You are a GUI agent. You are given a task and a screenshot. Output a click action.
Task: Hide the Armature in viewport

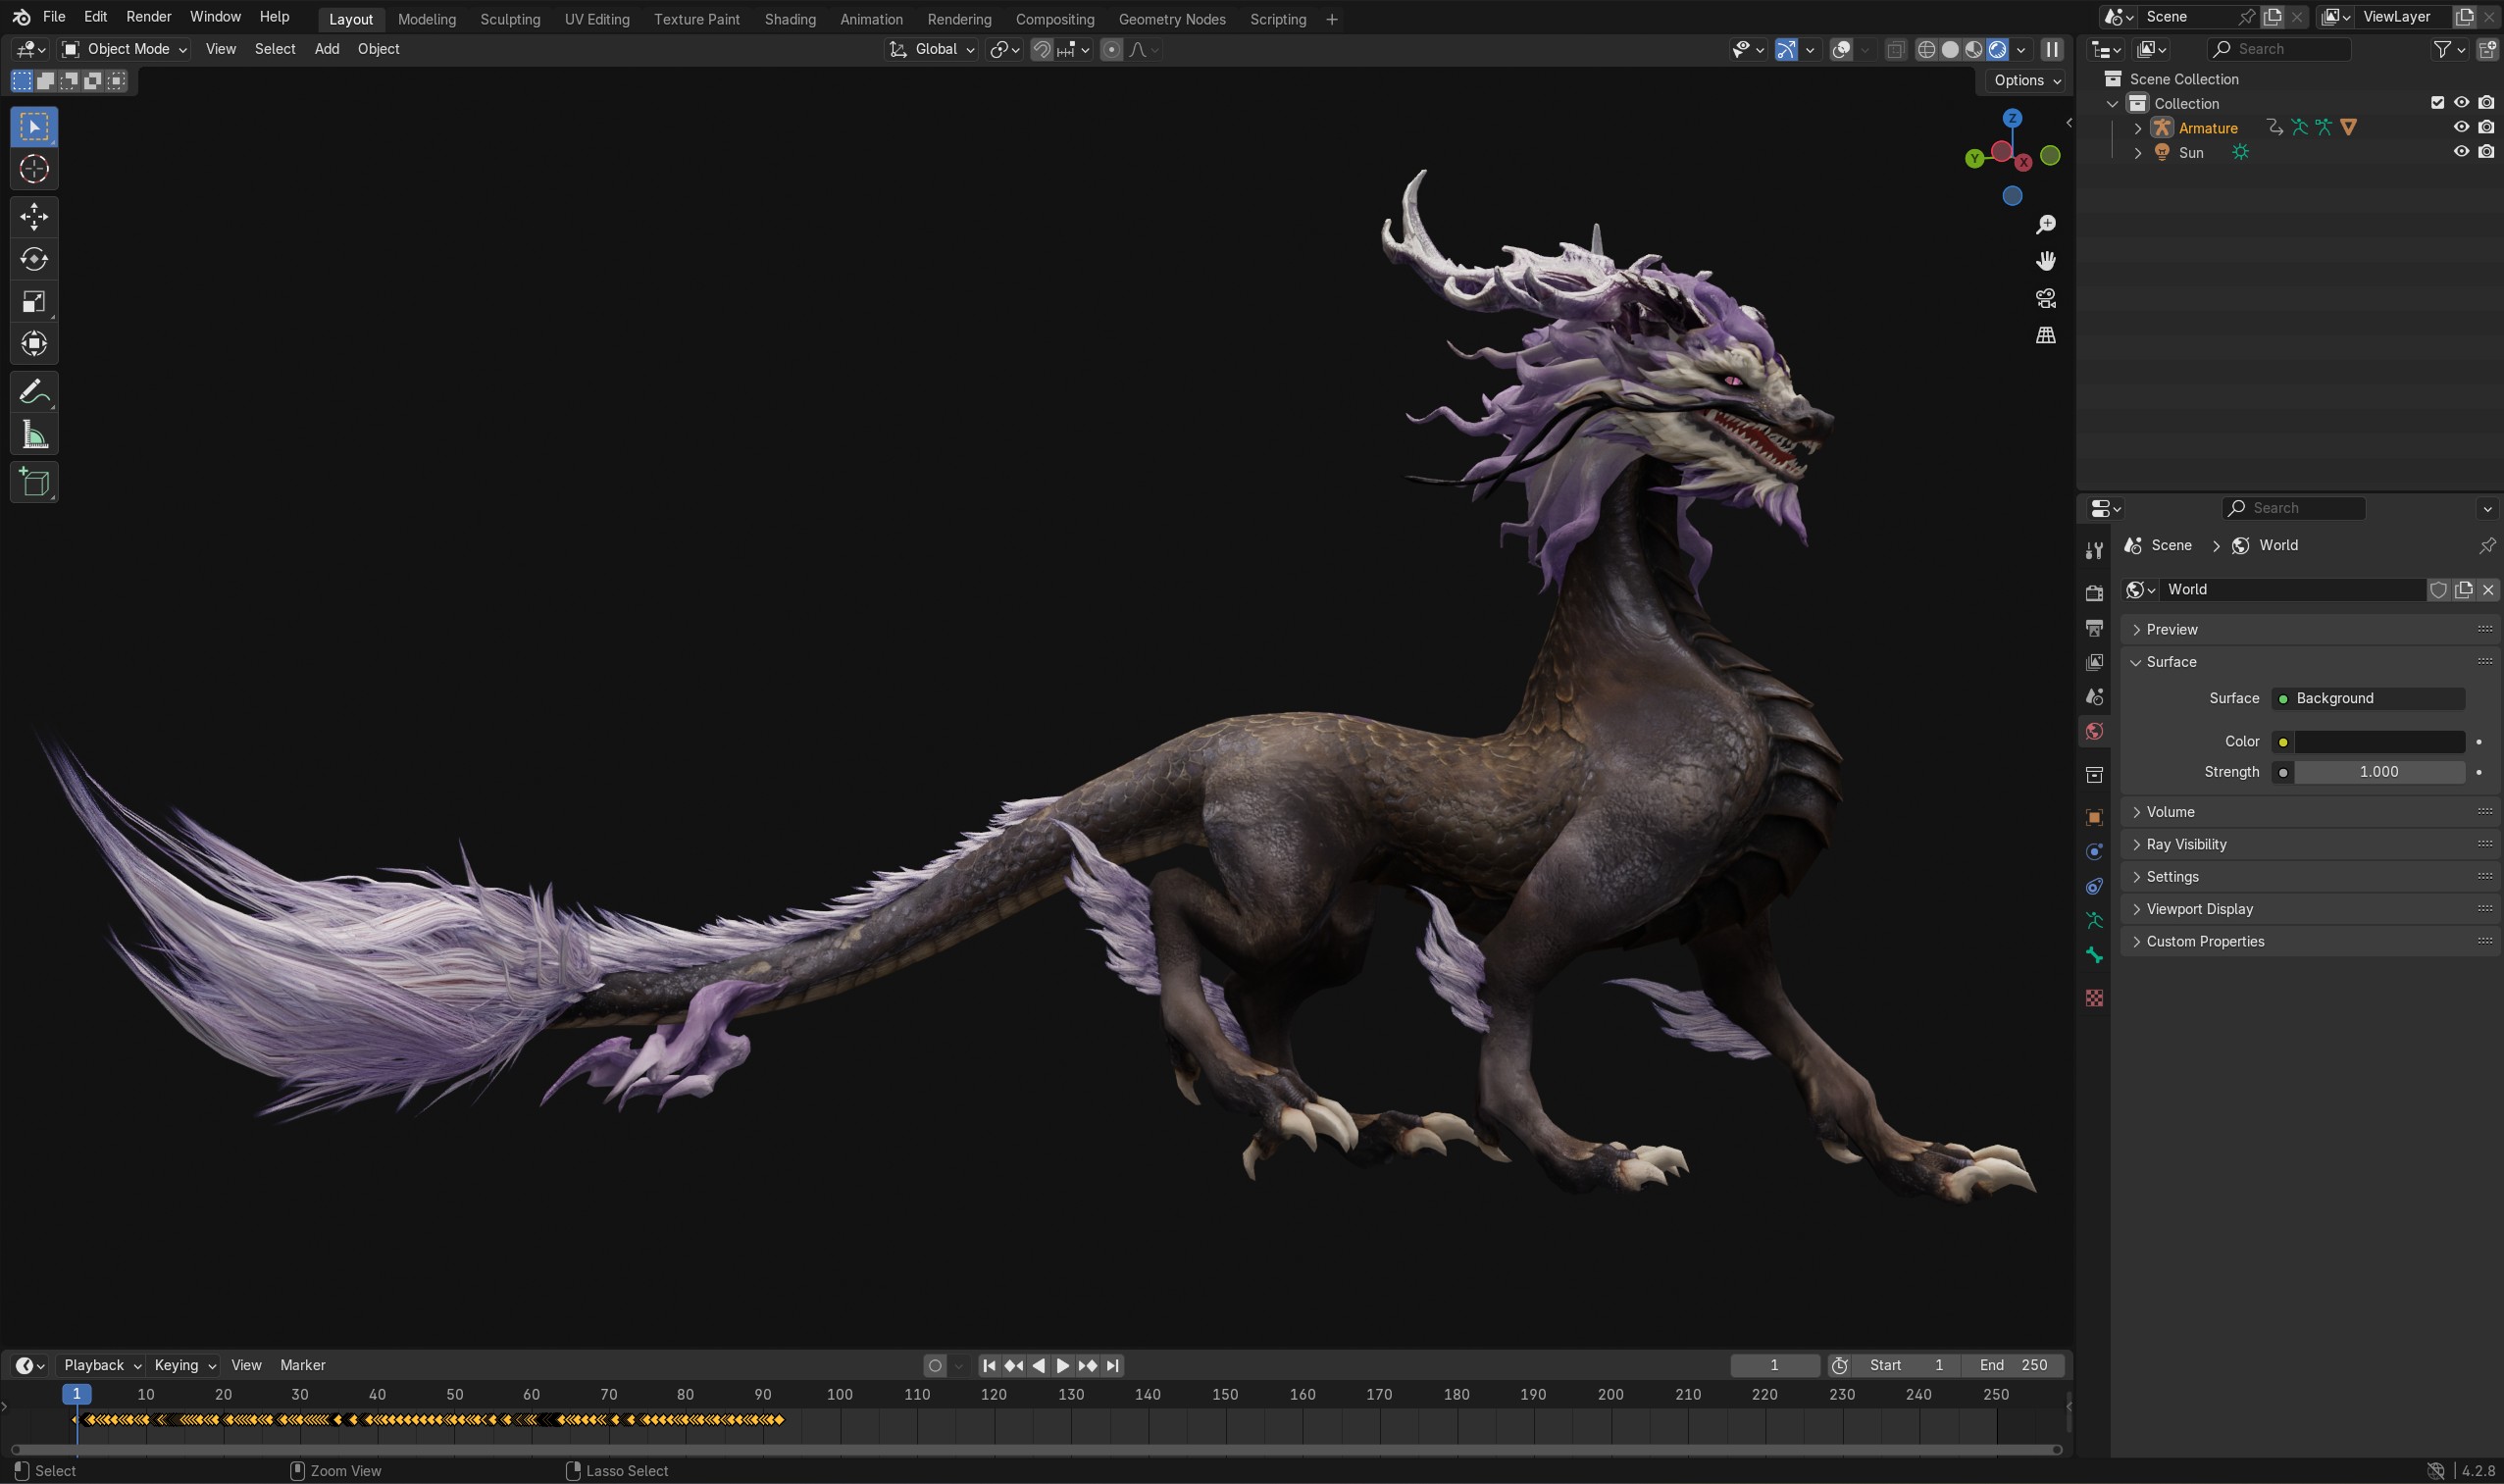(x=2461, y=127)
